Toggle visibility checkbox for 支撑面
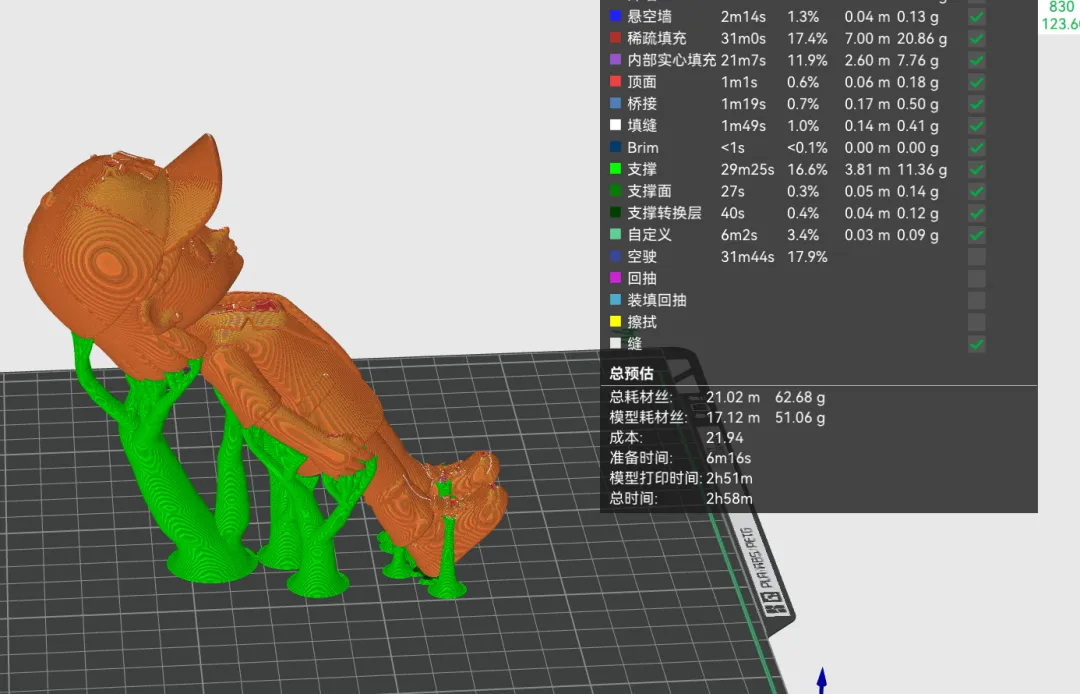 click(976, 191)
